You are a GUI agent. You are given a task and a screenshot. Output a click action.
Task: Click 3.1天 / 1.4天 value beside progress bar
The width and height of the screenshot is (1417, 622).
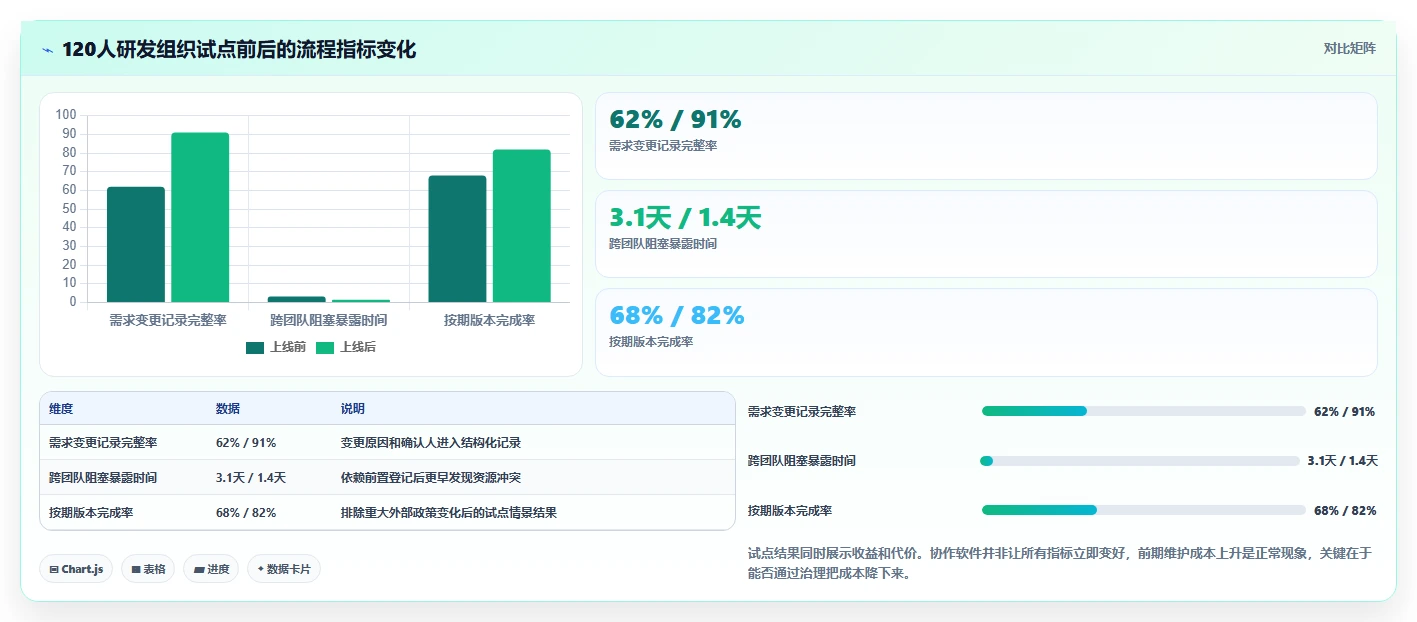pos(1342,461)
